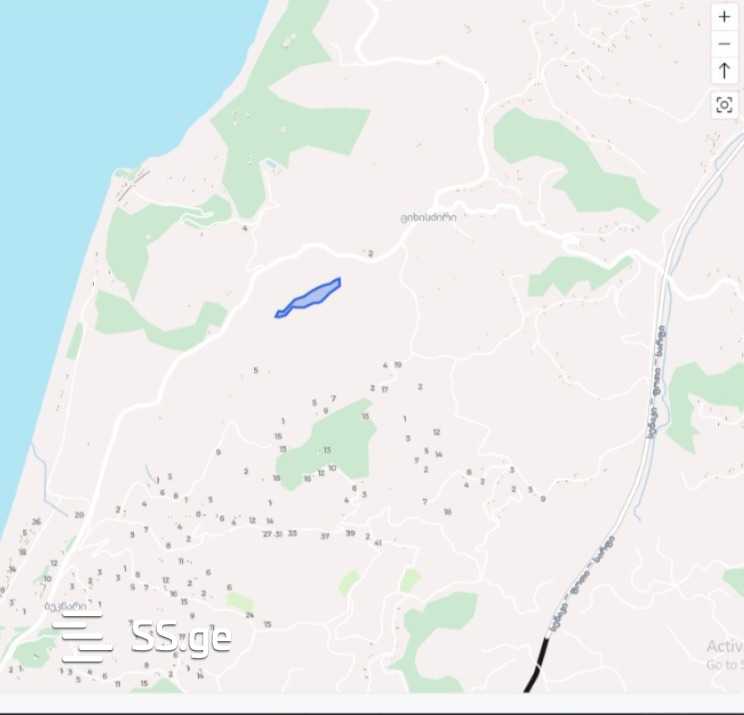Zoom out using the minus button
The image size is (744, 715).
point(724,44)
